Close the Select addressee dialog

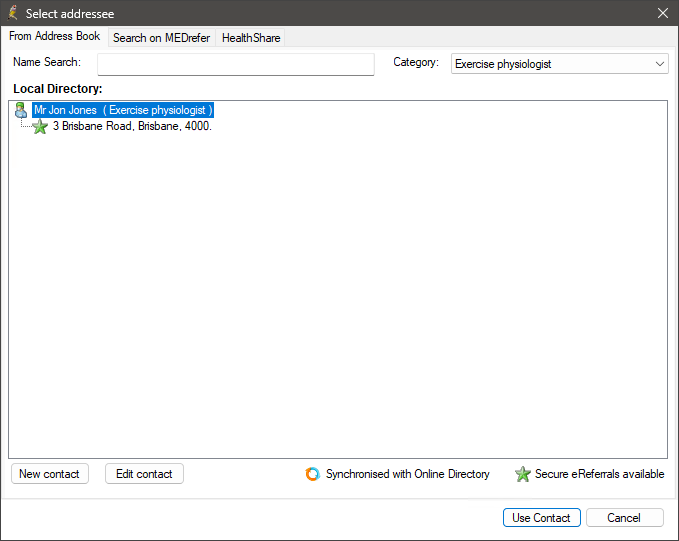point(662,13)
